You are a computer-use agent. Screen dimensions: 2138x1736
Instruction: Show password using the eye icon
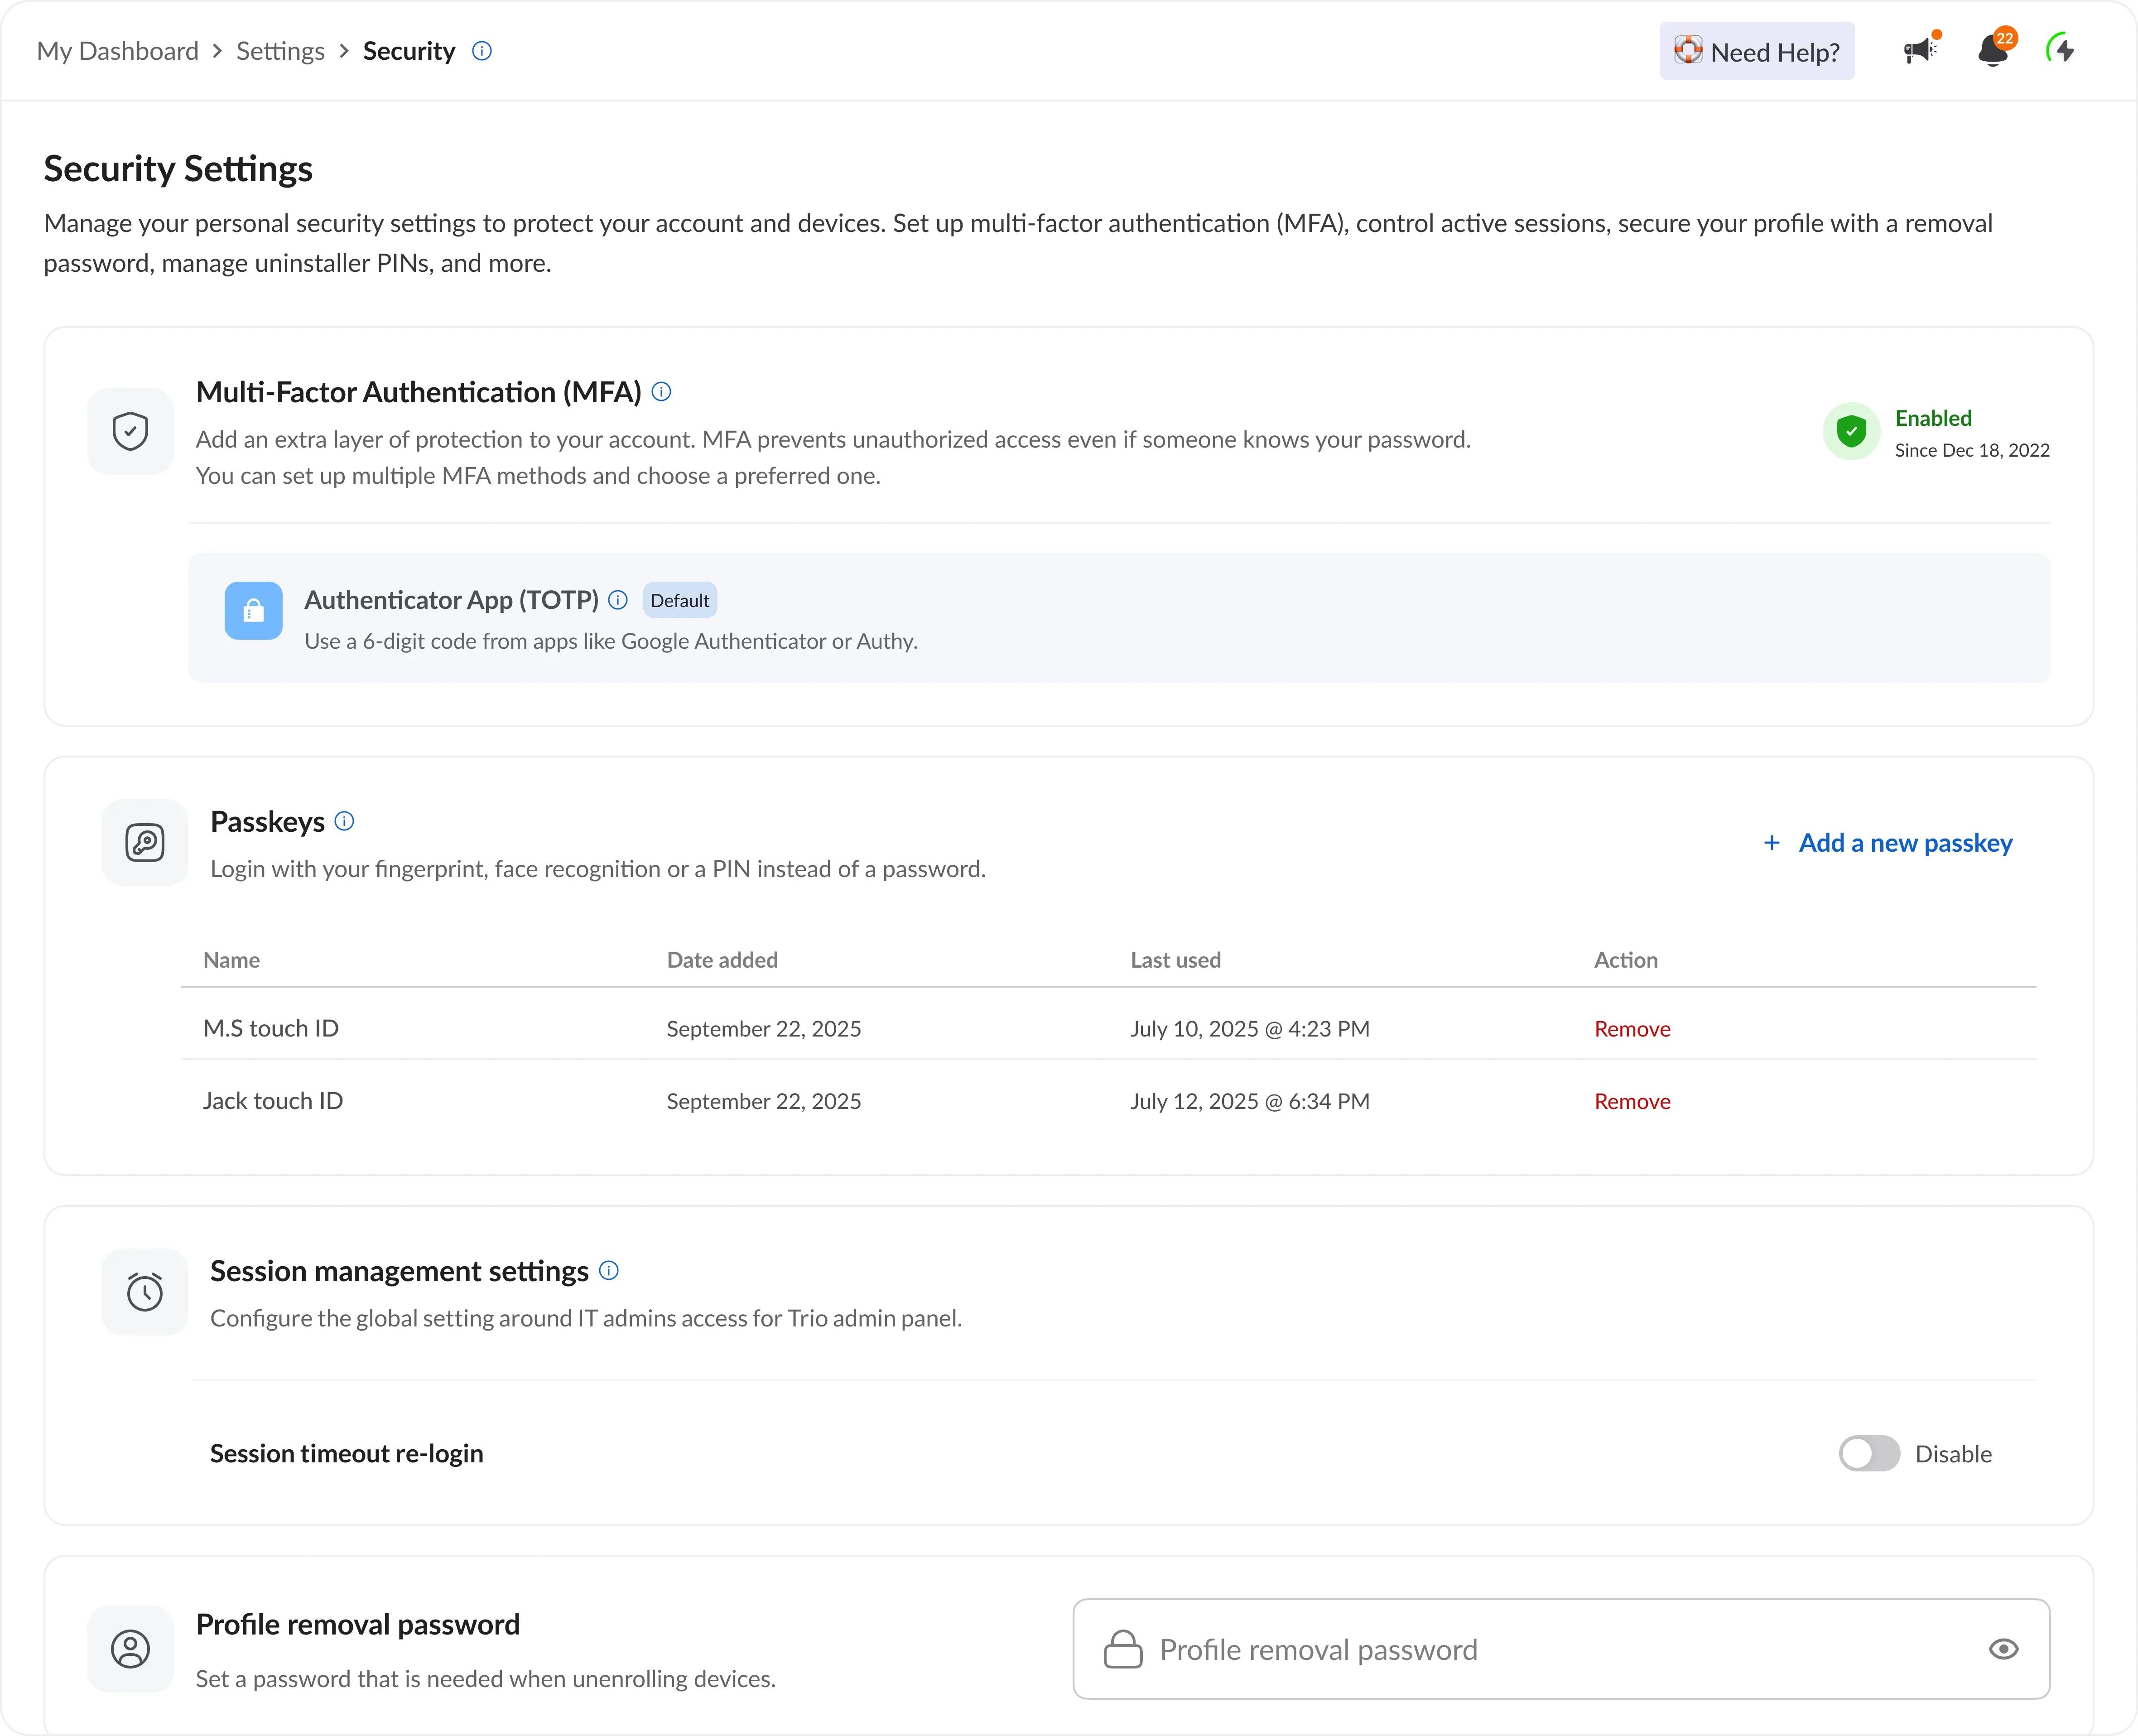click(2003, 1649)
